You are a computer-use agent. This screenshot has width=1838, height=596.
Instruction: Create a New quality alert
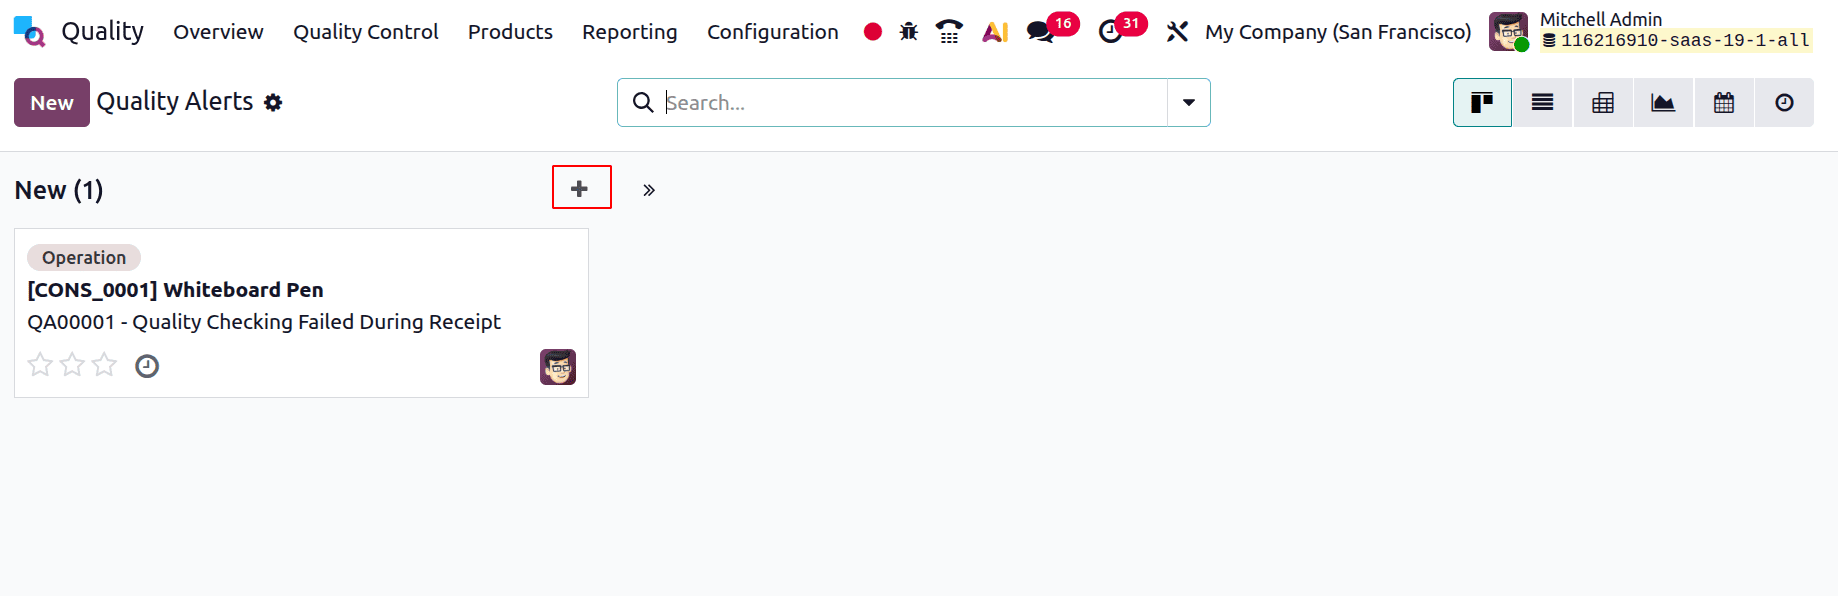52,102
